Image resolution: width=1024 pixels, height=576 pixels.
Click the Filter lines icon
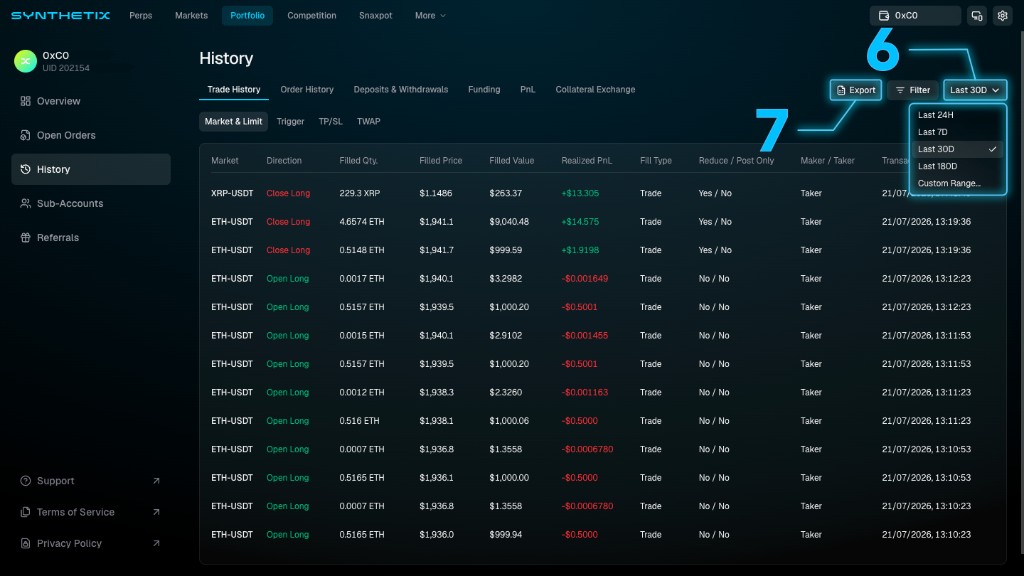coord(900,90)
